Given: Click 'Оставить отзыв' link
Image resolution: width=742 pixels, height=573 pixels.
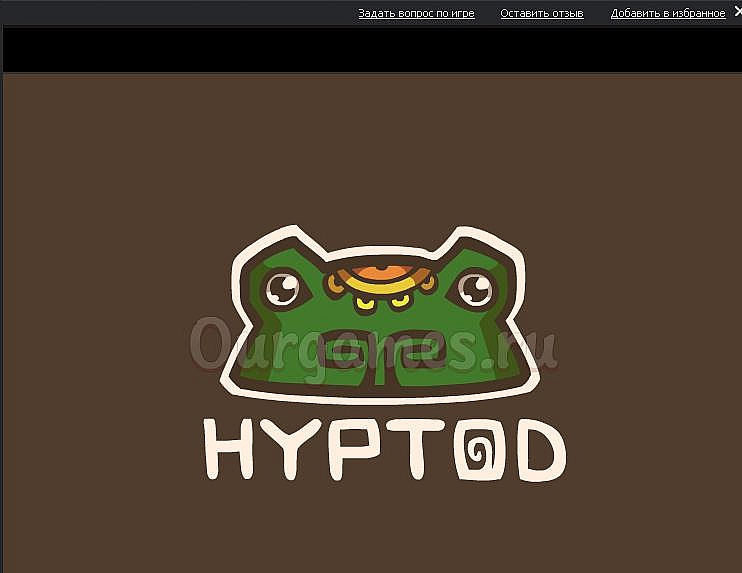Looking at the screenshot, I should [x=542, y=13].
